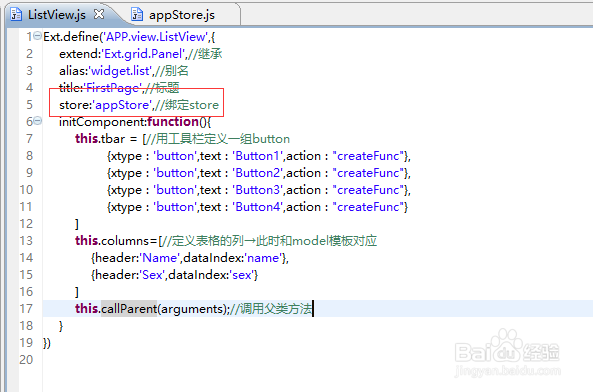The image size is (593, 392).
Task: Click "createFunc" action on line 11
Action: 368,207
